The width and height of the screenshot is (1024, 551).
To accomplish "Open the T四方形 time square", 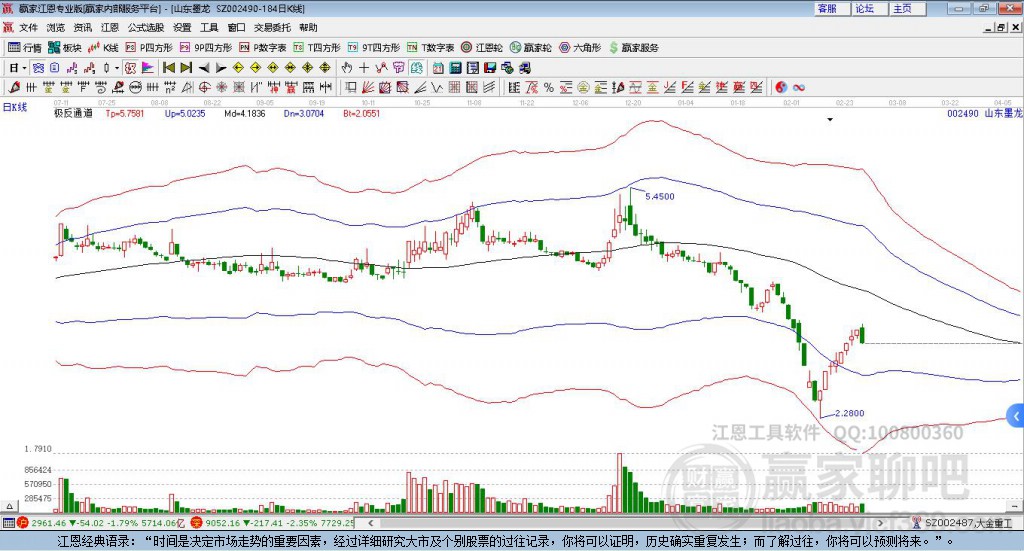I will pos(317,48).
